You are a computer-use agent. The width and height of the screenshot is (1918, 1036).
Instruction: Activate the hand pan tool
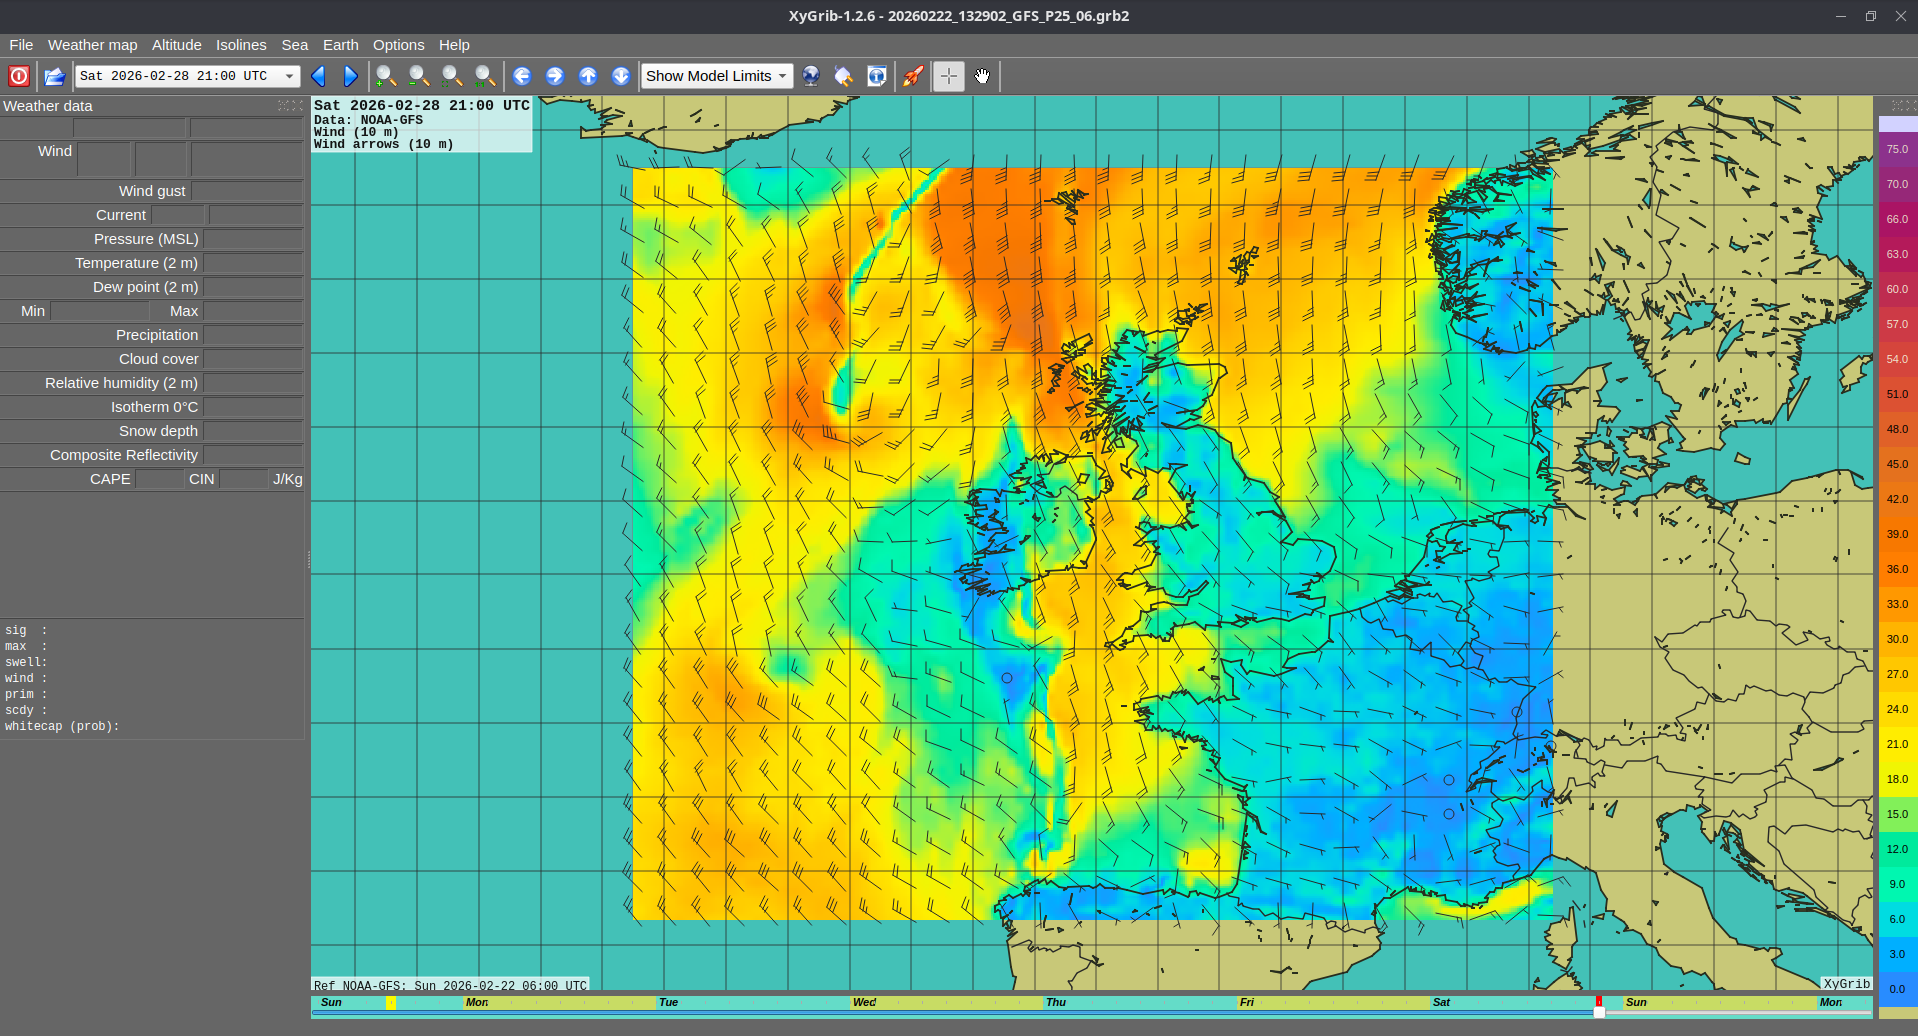click(982, 76)
